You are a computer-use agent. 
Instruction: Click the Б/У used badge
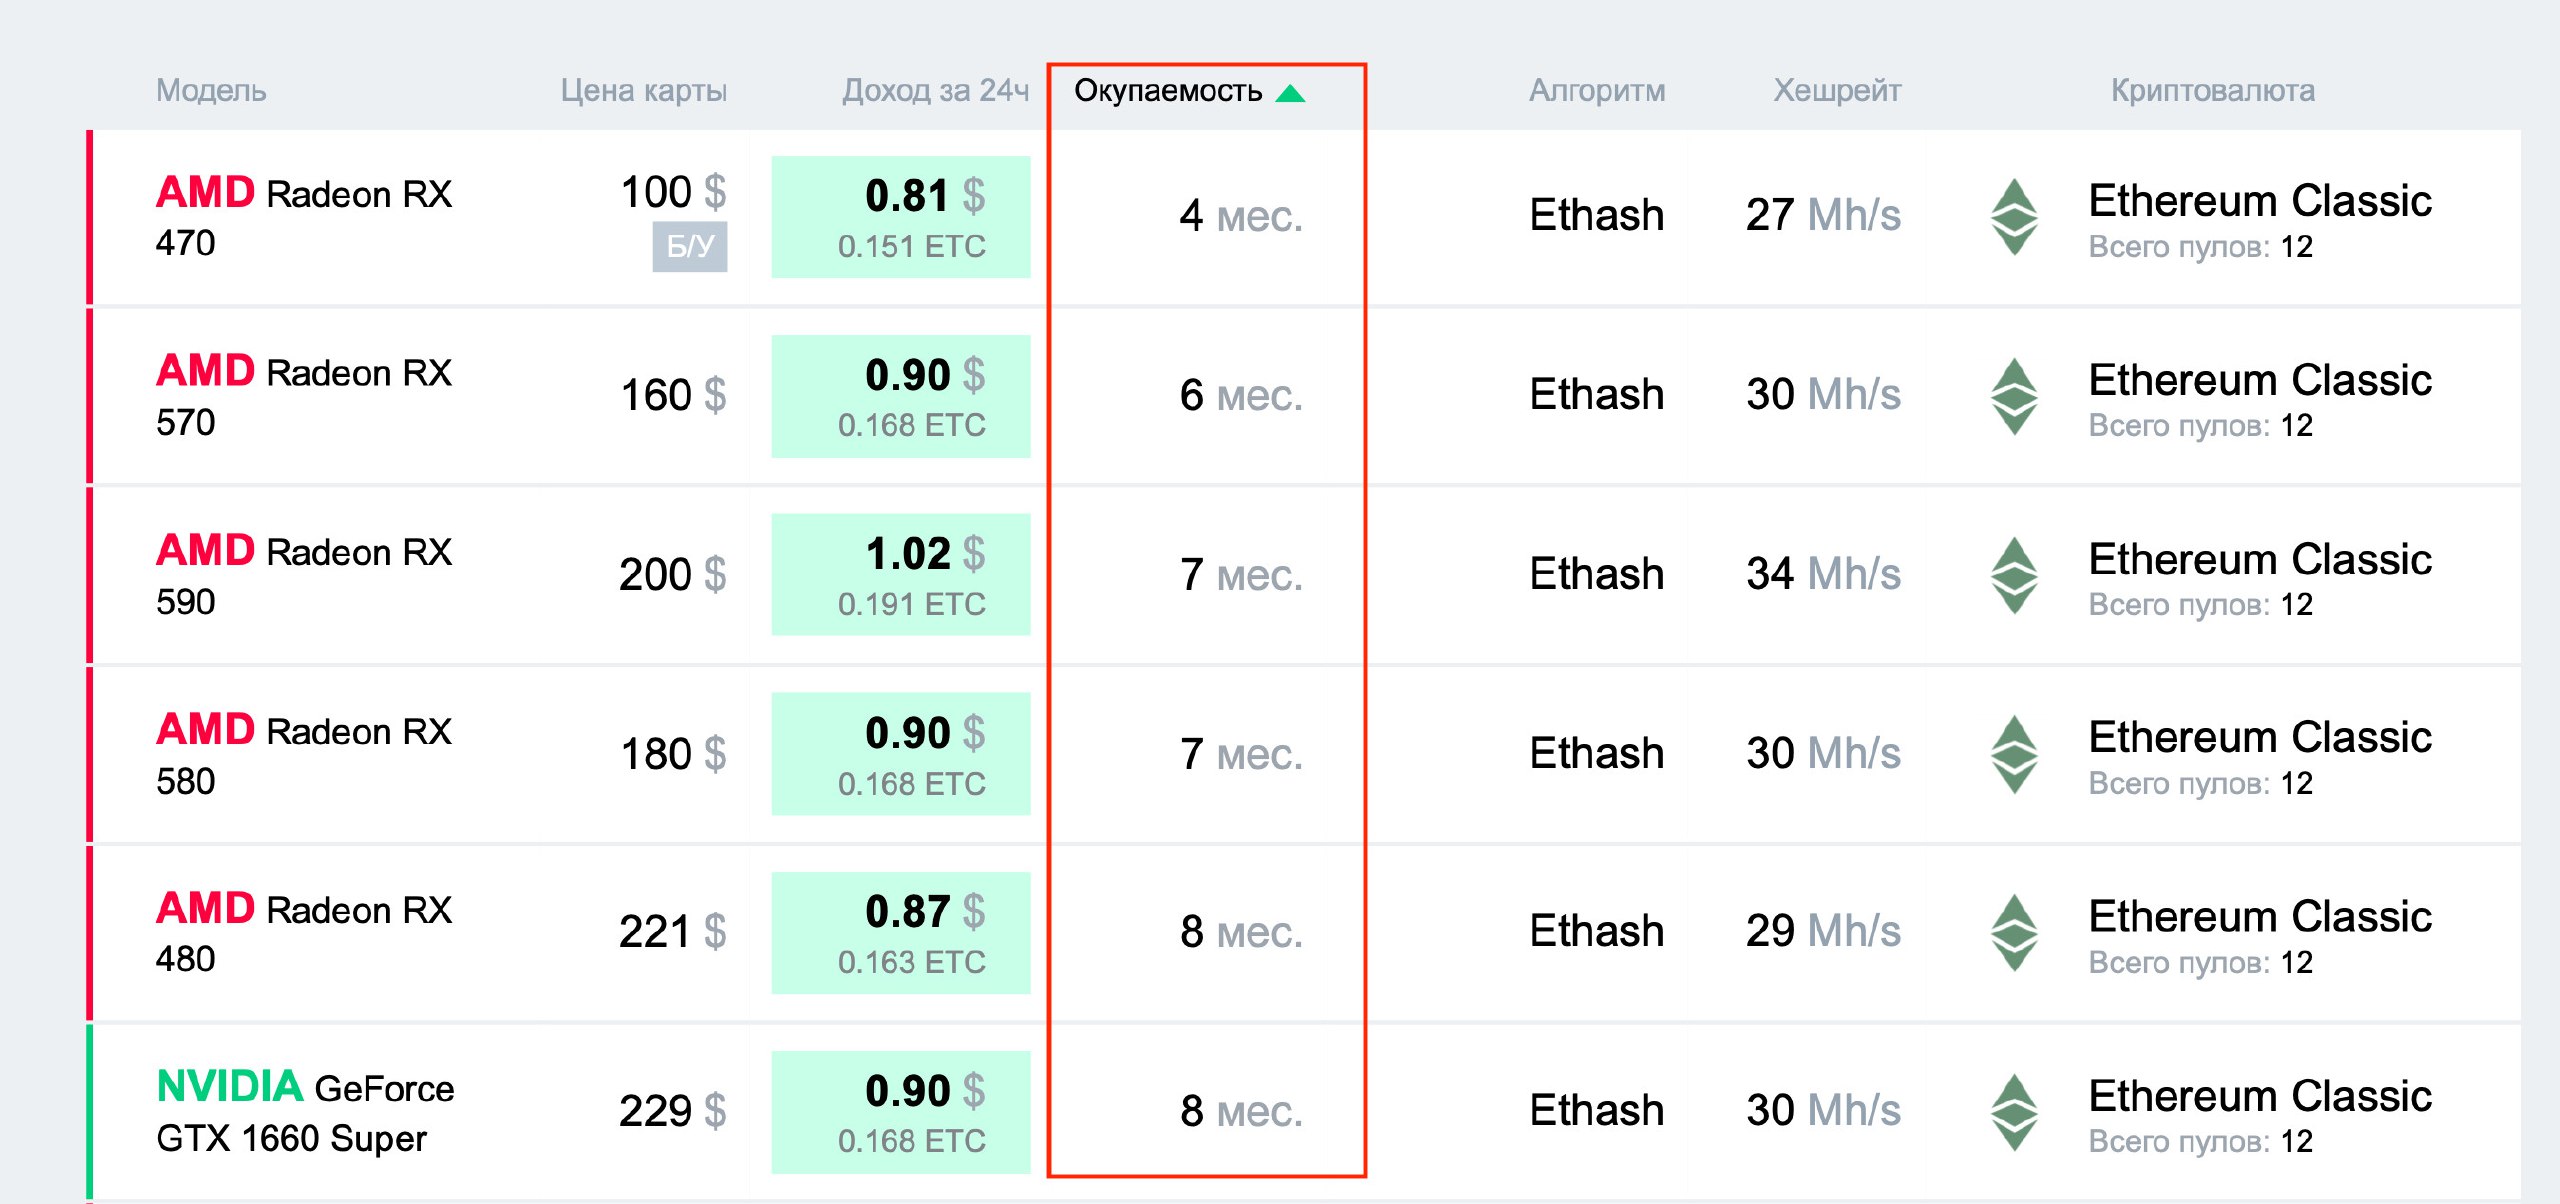point(689,246)
